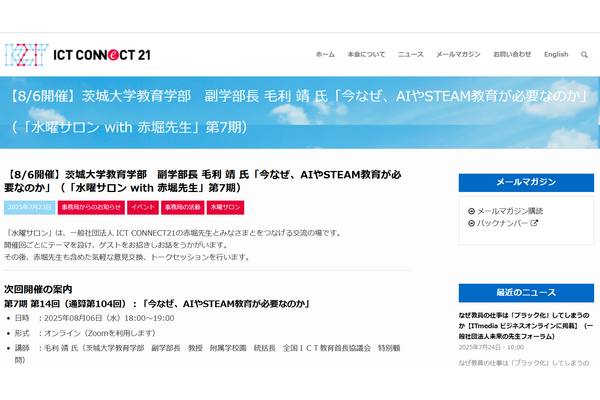Image resolution: width=600 pixels, height=400 pixels.
Task: Click the ICT CONNECT 21 logo
Action: point(78,55)
